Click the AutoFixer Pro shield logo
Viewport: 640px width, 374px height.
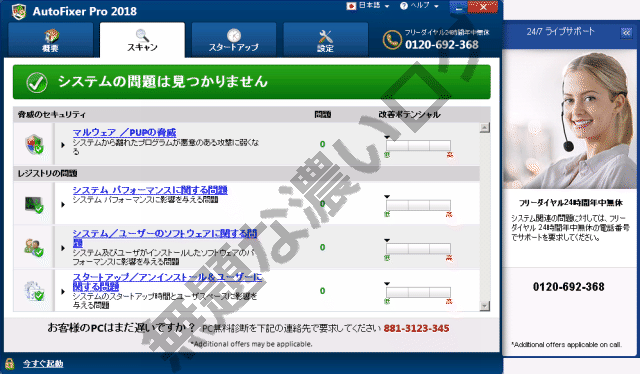pyautogui.click(x=19, y=11)
